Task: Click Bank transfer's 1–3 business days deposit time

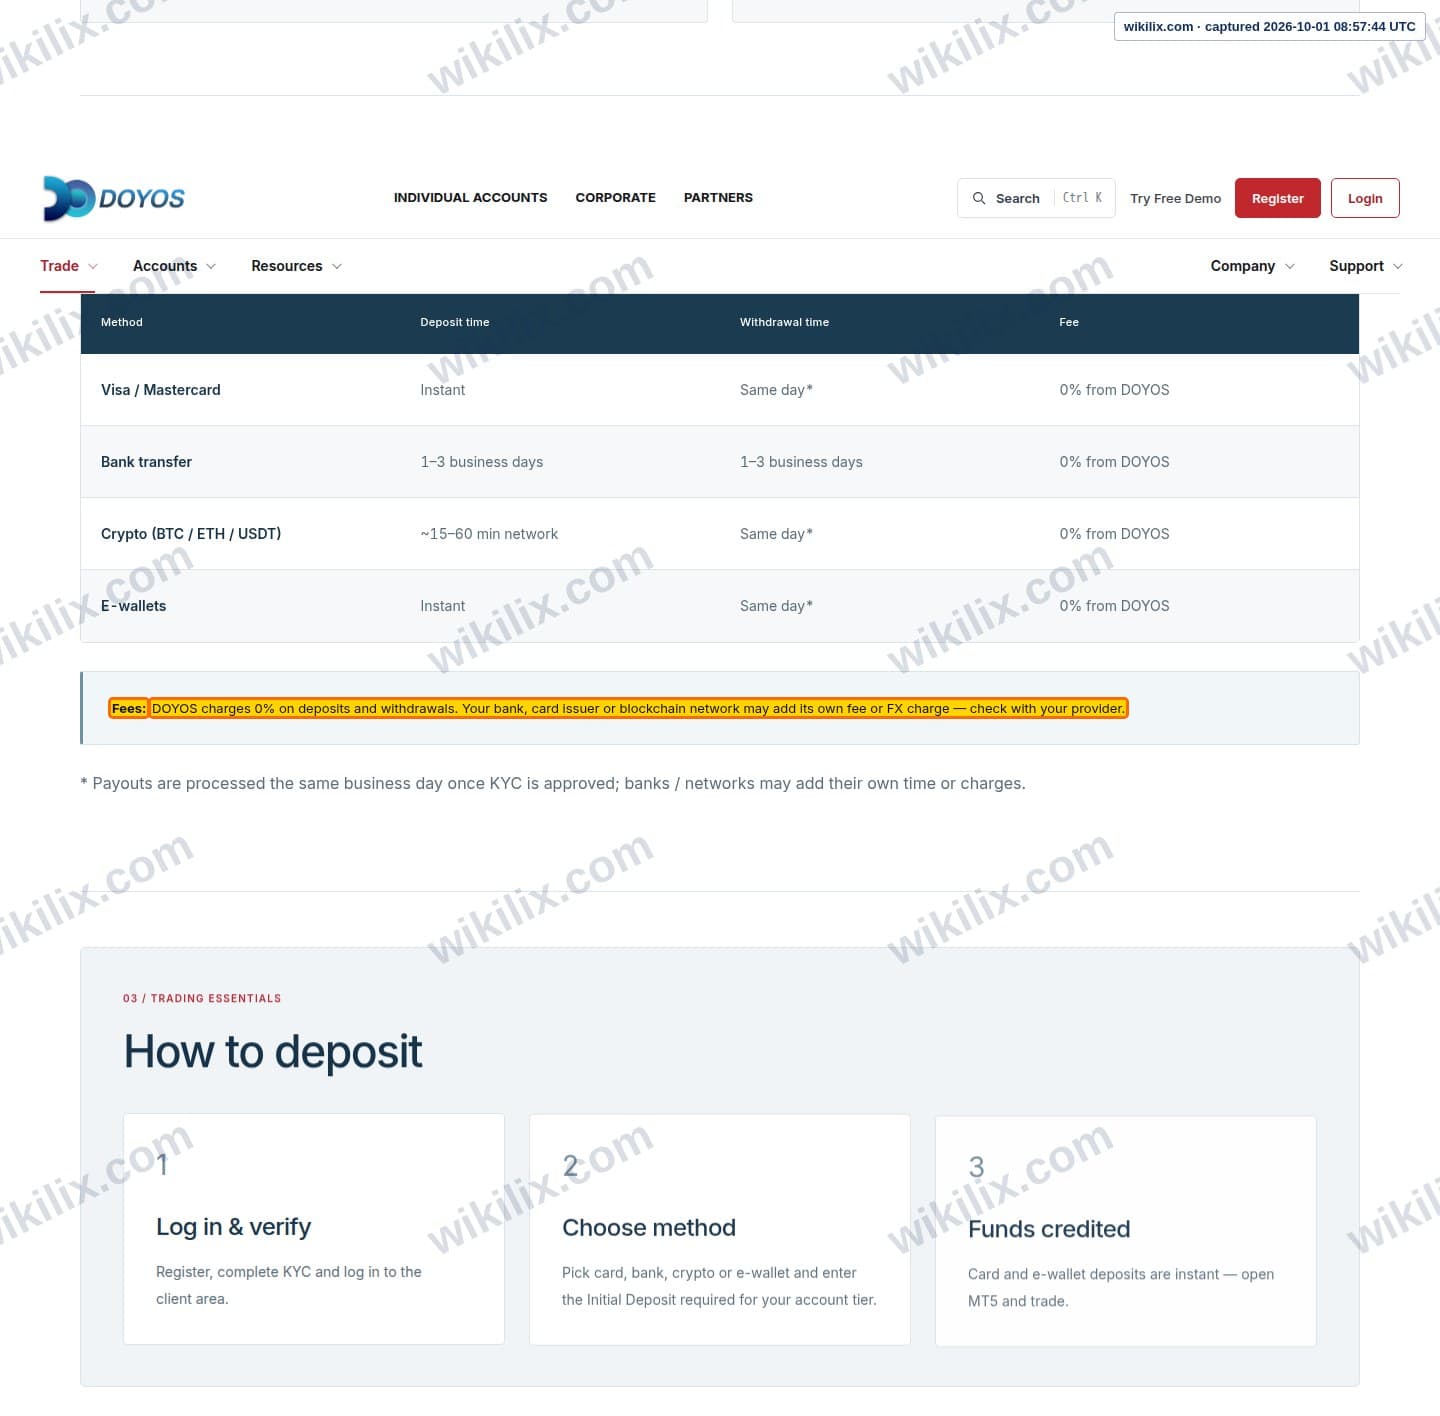Action: pyautogui.click(x=482, y=462)
